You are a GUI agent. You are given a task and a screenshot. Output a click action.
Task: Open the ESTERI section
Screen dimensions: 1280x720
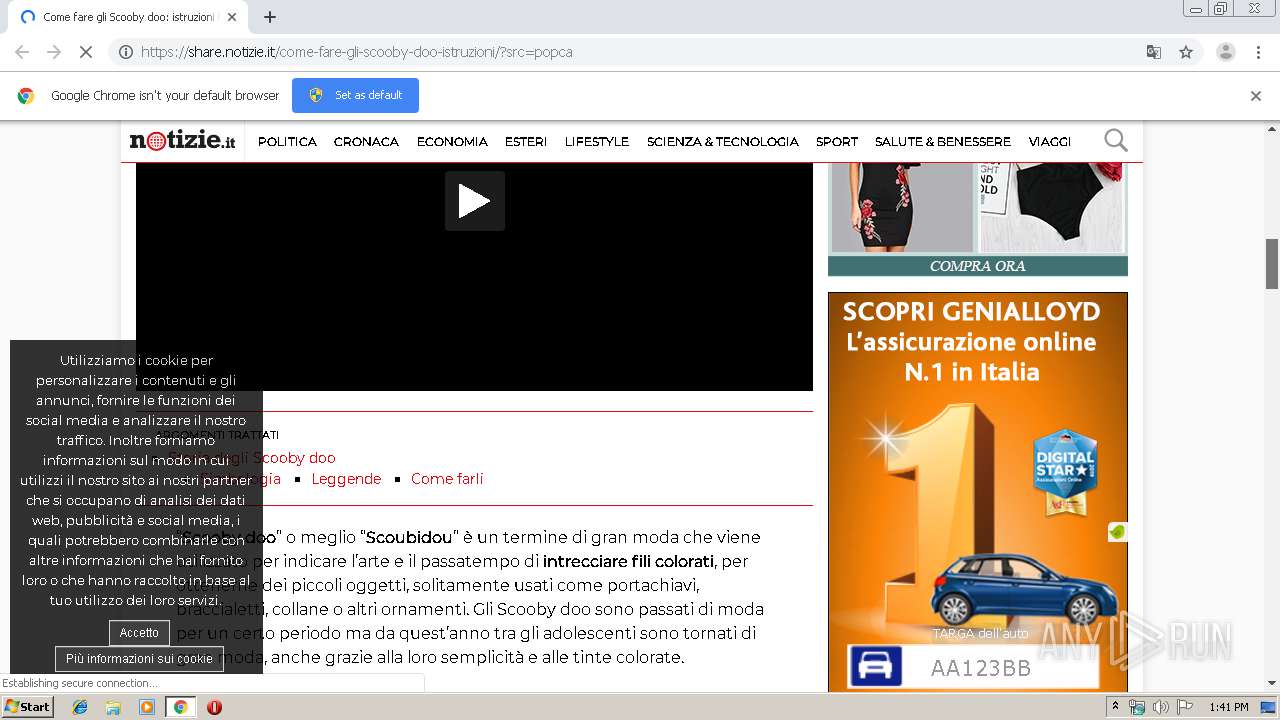[526, 142]
